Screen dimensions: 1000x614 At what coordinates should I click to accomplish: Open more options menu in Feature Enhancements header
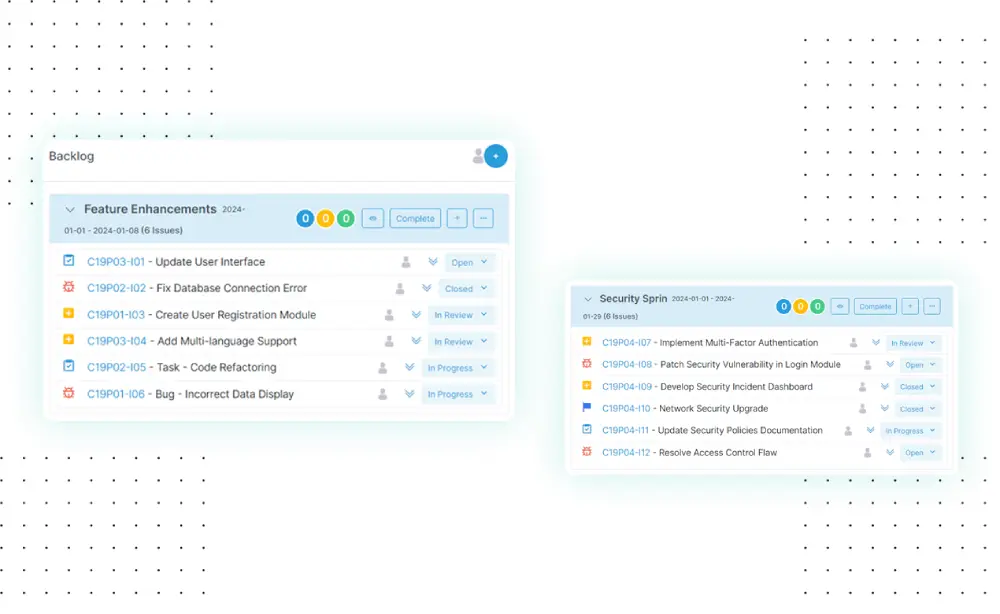point(483,218)
